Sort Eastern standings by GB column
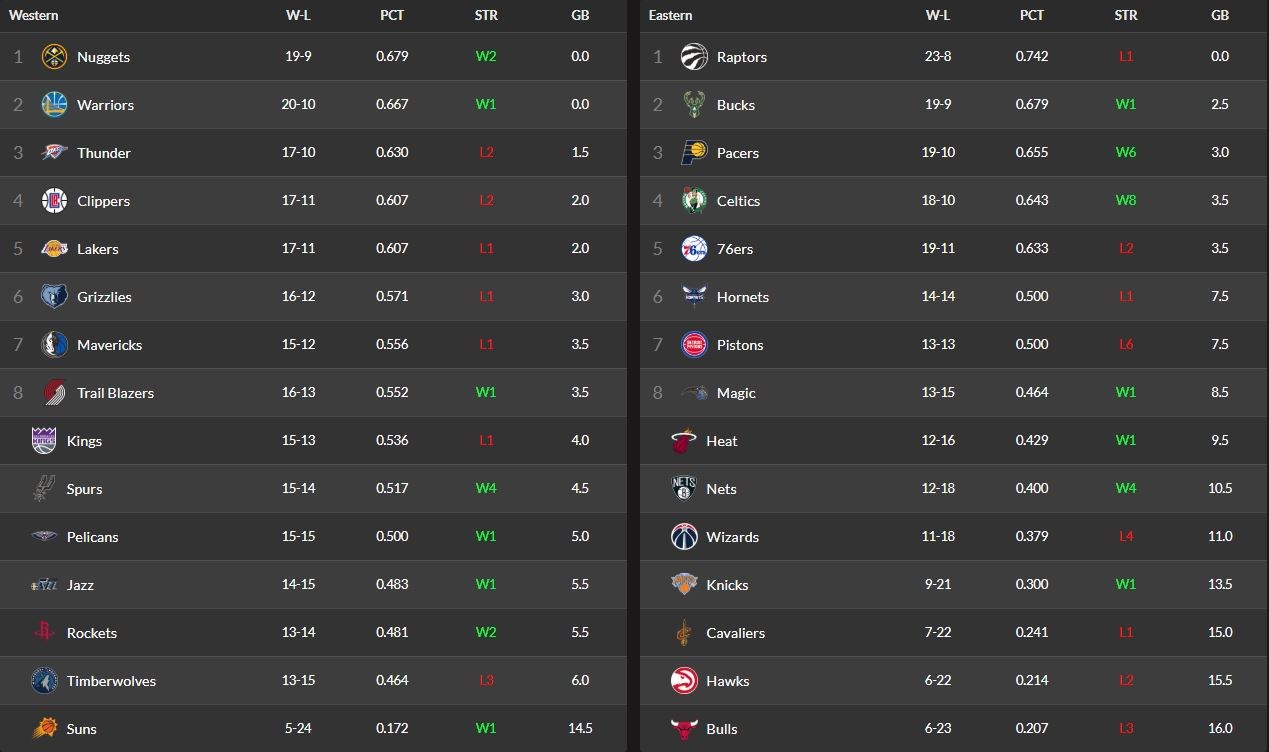1269x752 pixels. click(x=1220, y=15)
